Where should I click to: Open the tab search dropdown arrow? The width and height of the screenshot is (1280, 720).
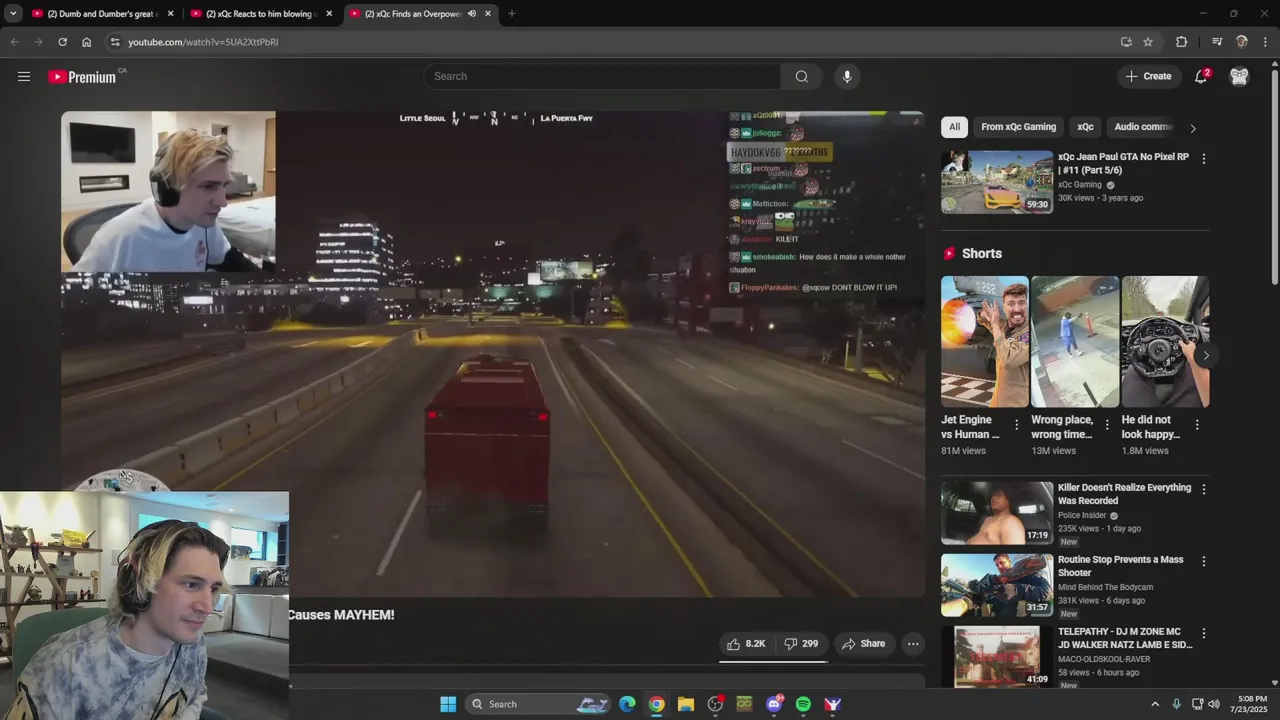tap(13, 14)
